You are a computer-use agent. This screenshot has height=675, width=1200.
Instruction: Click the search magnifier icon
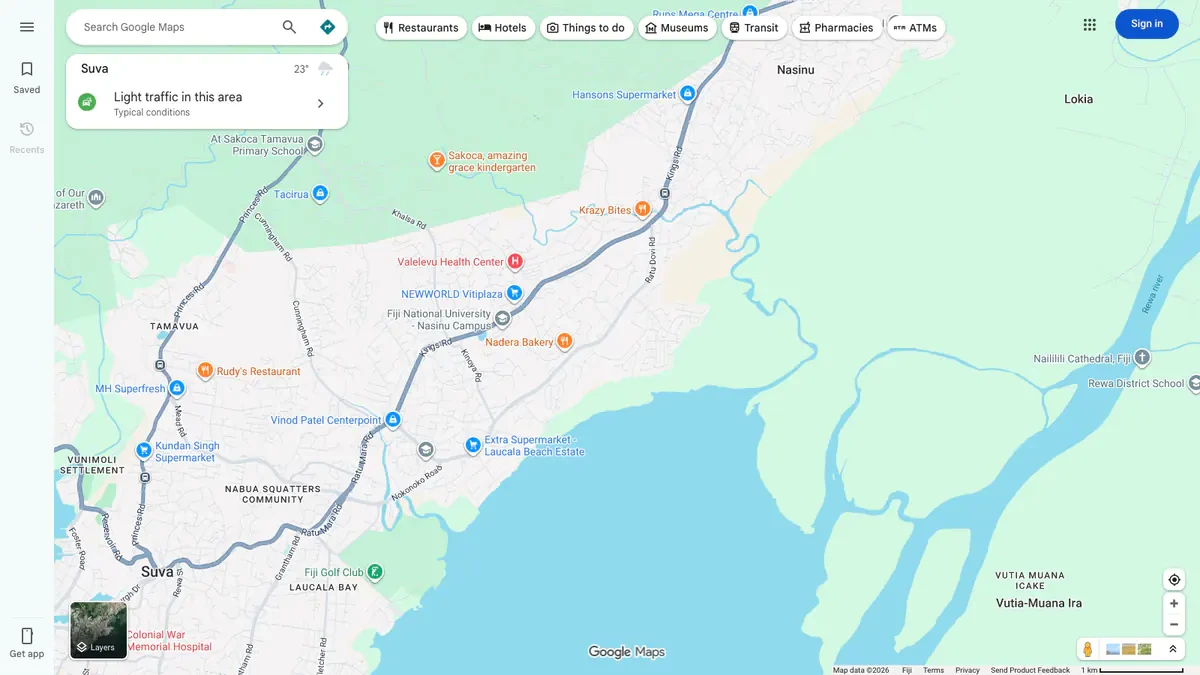pyautogui.click(x=289, y=27)
